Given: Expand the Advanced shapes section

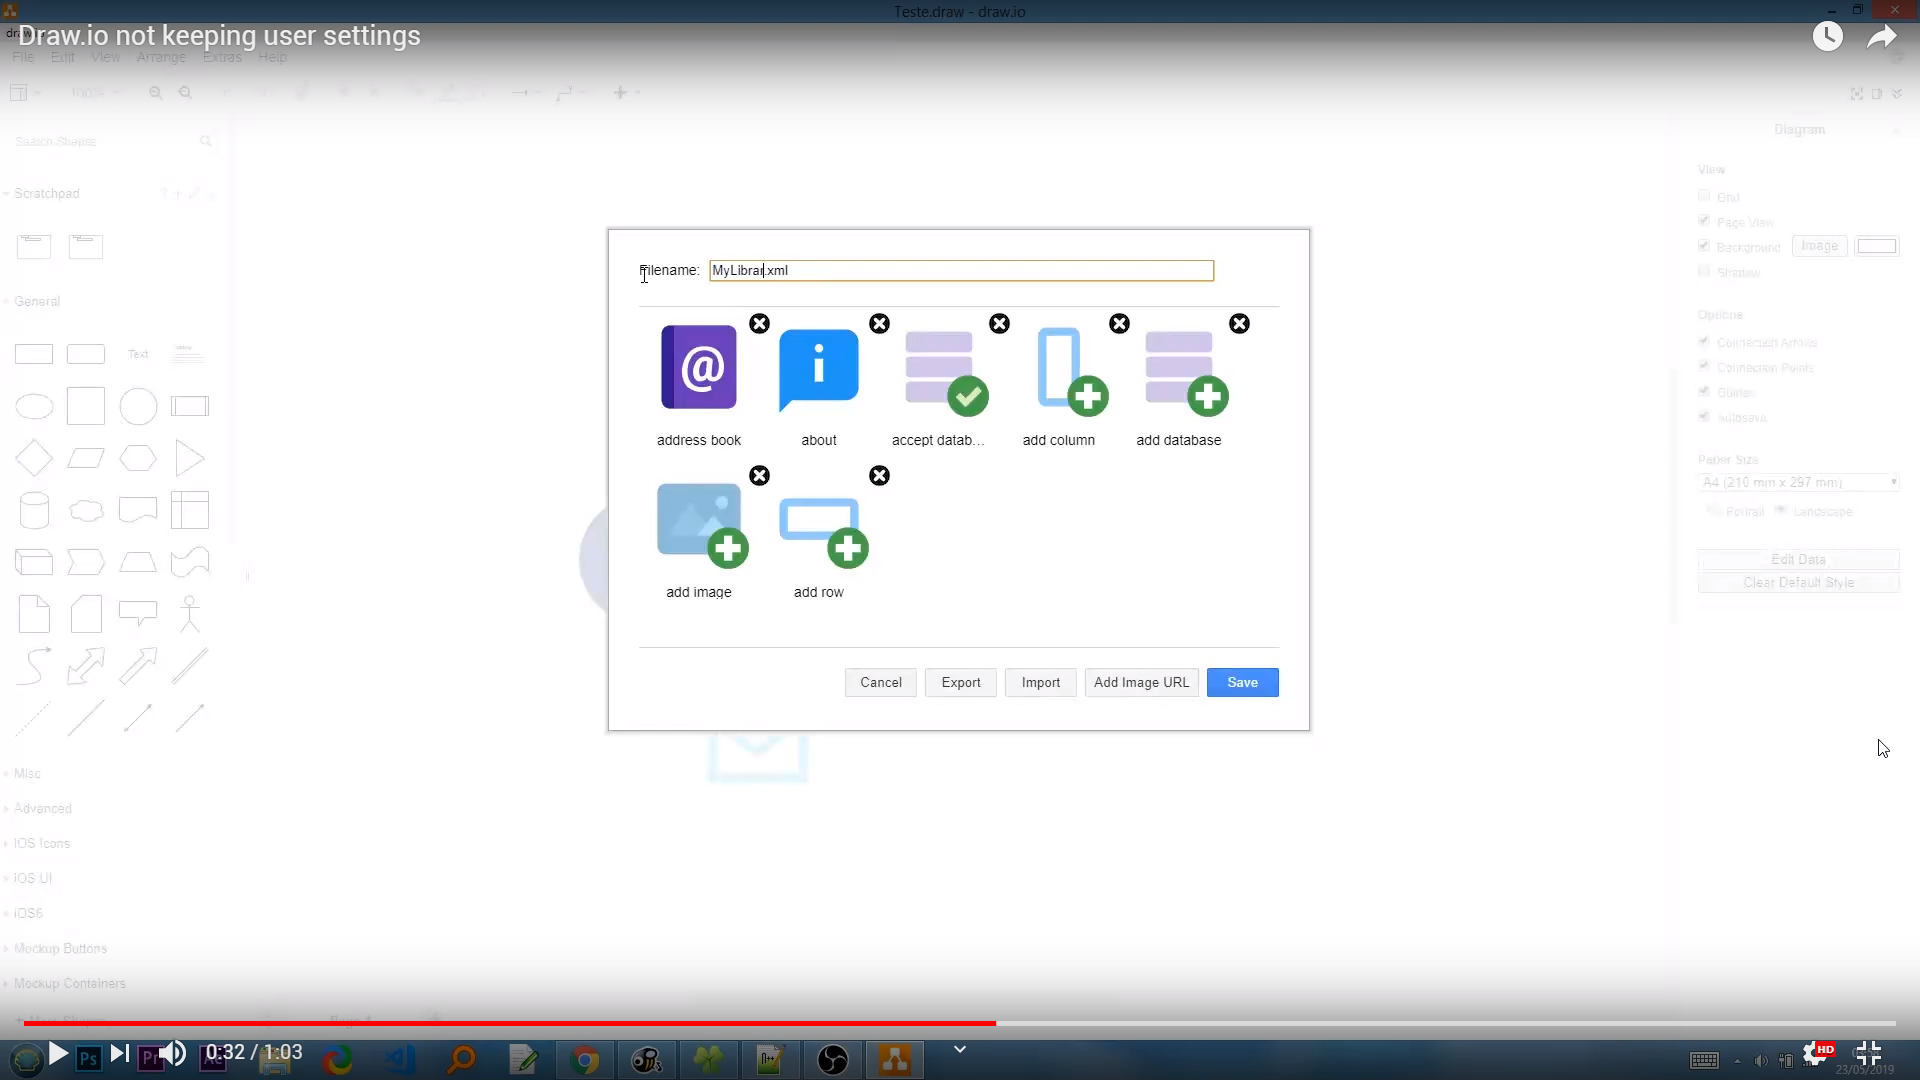Looking at the screenshot, I should (x=42, y=808).
